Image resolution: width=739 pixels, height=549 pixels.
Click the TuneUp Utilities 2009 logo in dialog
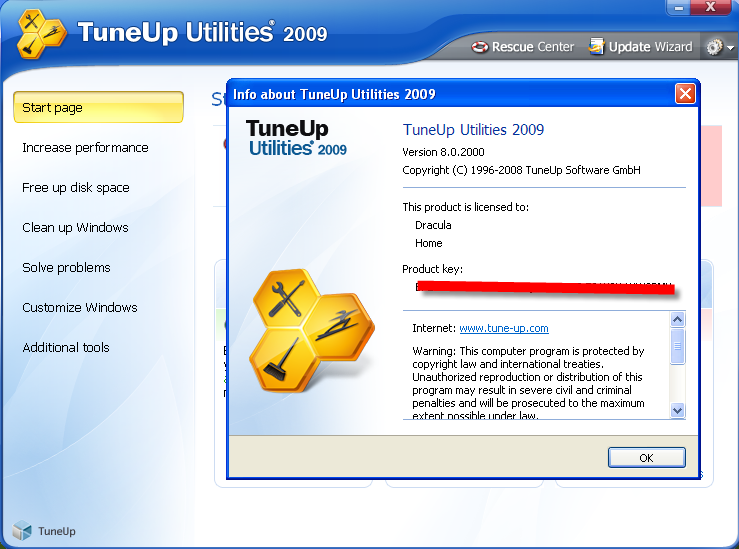pyautogui.click(x=296, y=138)
